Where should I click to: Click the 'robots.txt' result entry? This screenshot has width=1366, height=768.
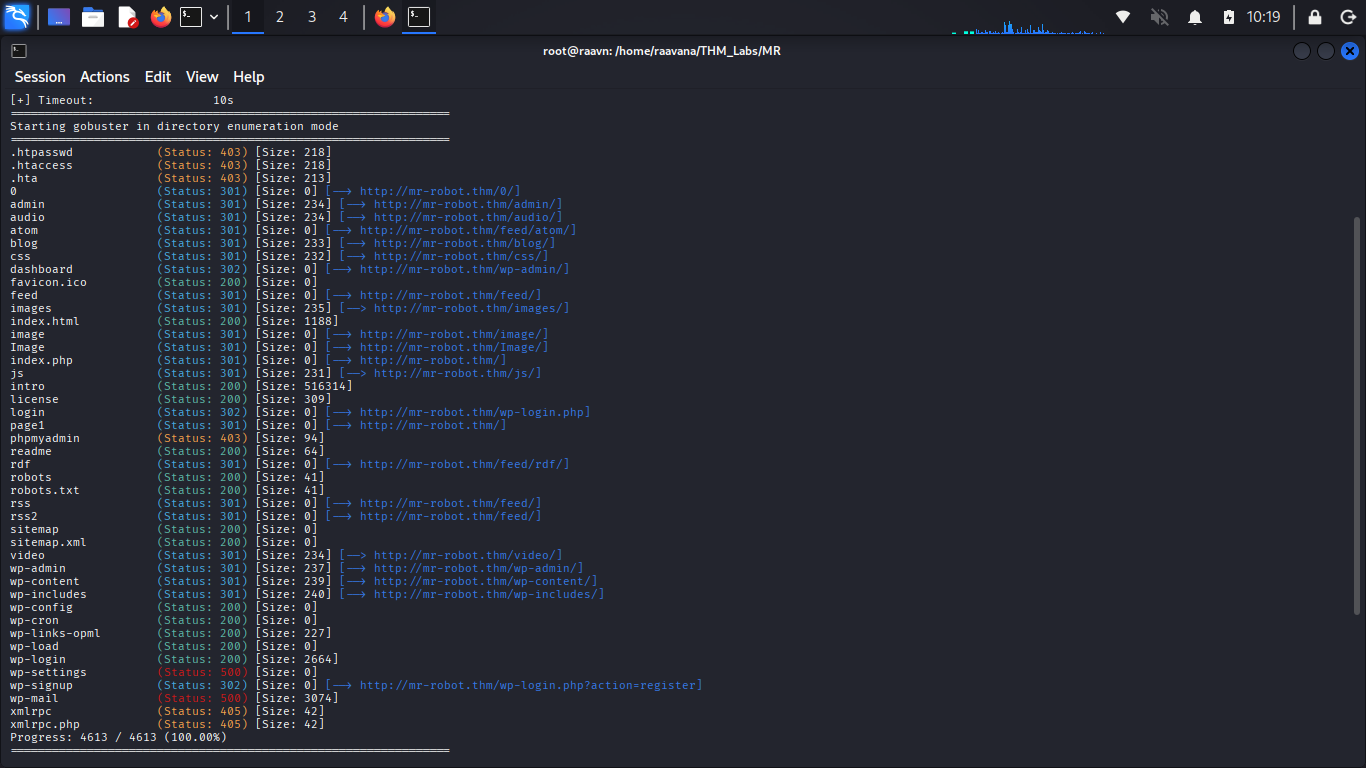[x=45, y=490]
